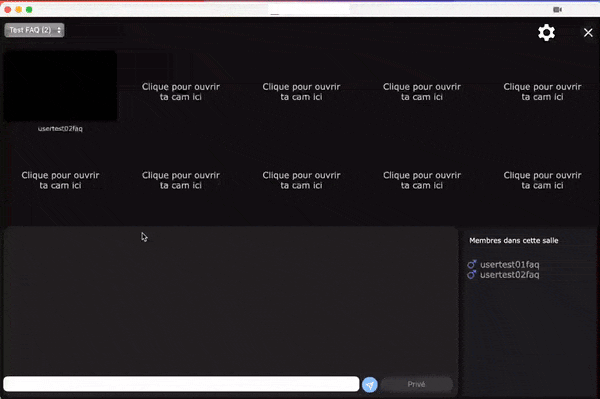Select usertest01faq in the members list
Screen dimensions: 600x399
pos(509,264)
